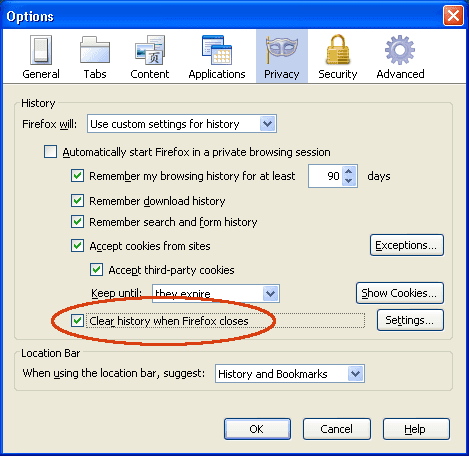Open the Security padlock icon

[338, 50]
